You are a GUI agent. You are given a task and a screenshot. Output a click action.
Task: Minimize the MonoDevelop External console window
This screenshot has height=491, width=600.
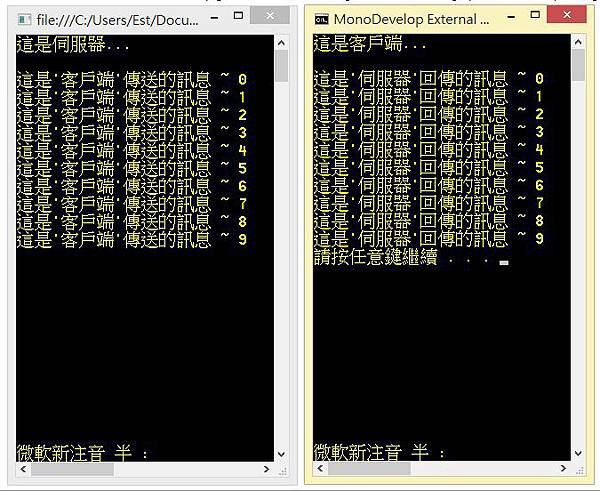coord(511,17)
